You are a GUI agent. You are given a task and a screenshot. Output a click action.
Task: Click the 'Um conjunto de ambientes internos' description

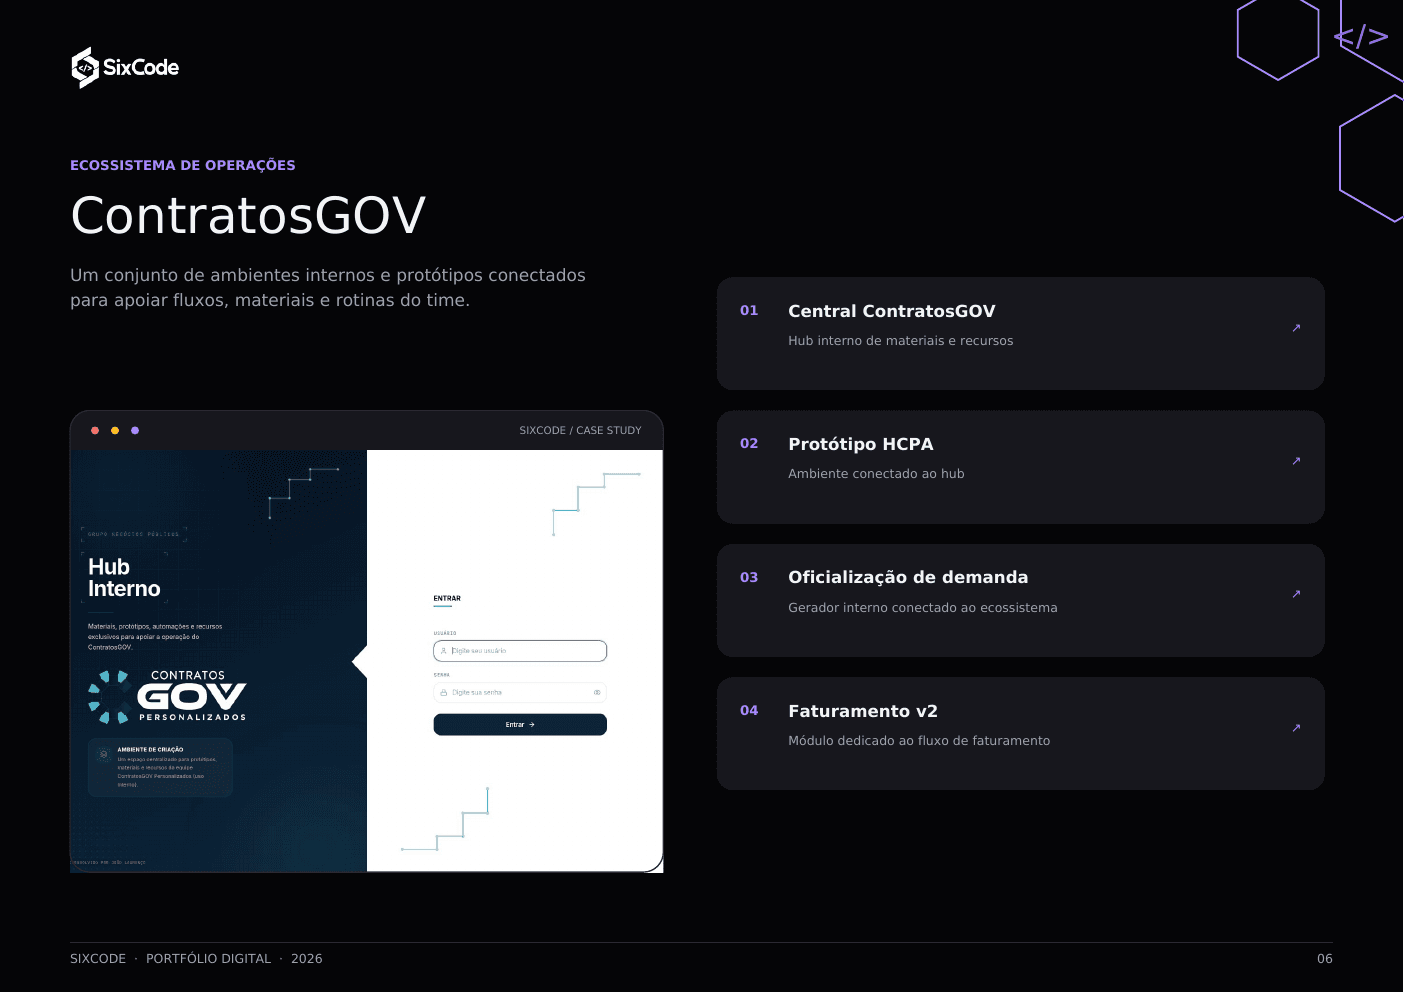328,288
